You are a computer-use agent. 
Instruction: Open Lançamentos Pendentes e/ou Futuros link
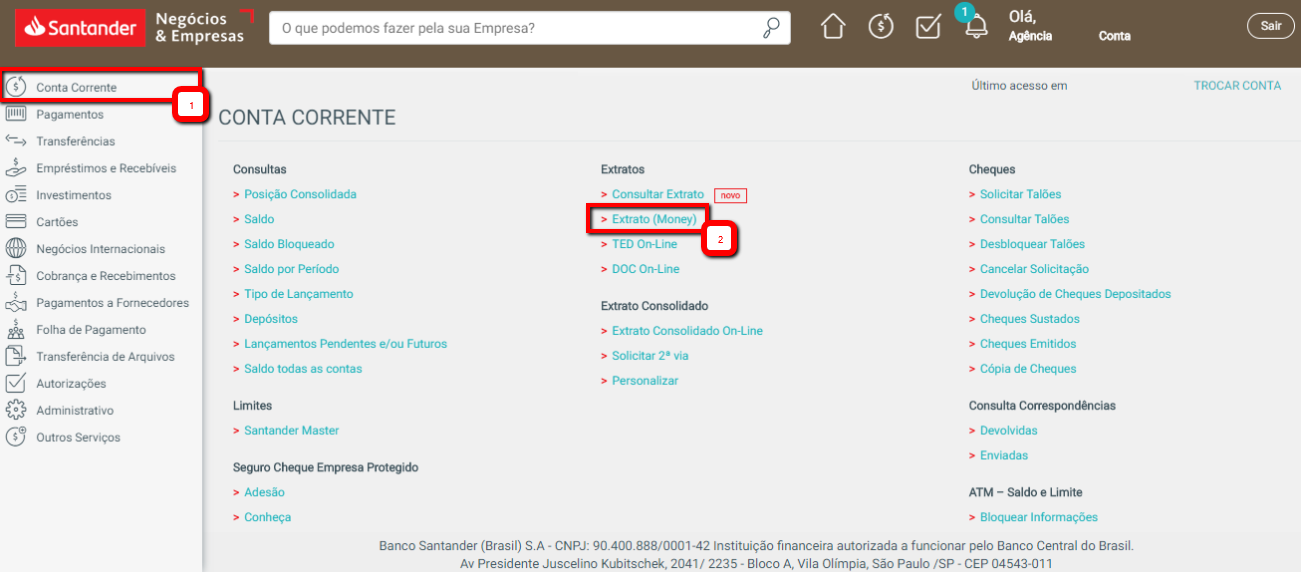(x=345, y=344)
